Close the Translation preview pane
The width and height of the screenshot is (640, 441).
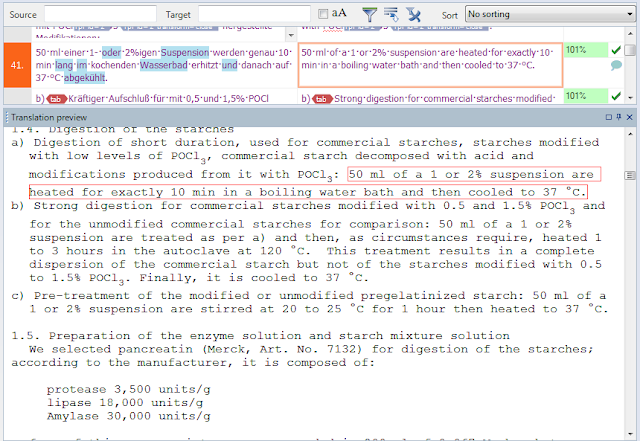(x=629, y=117)
